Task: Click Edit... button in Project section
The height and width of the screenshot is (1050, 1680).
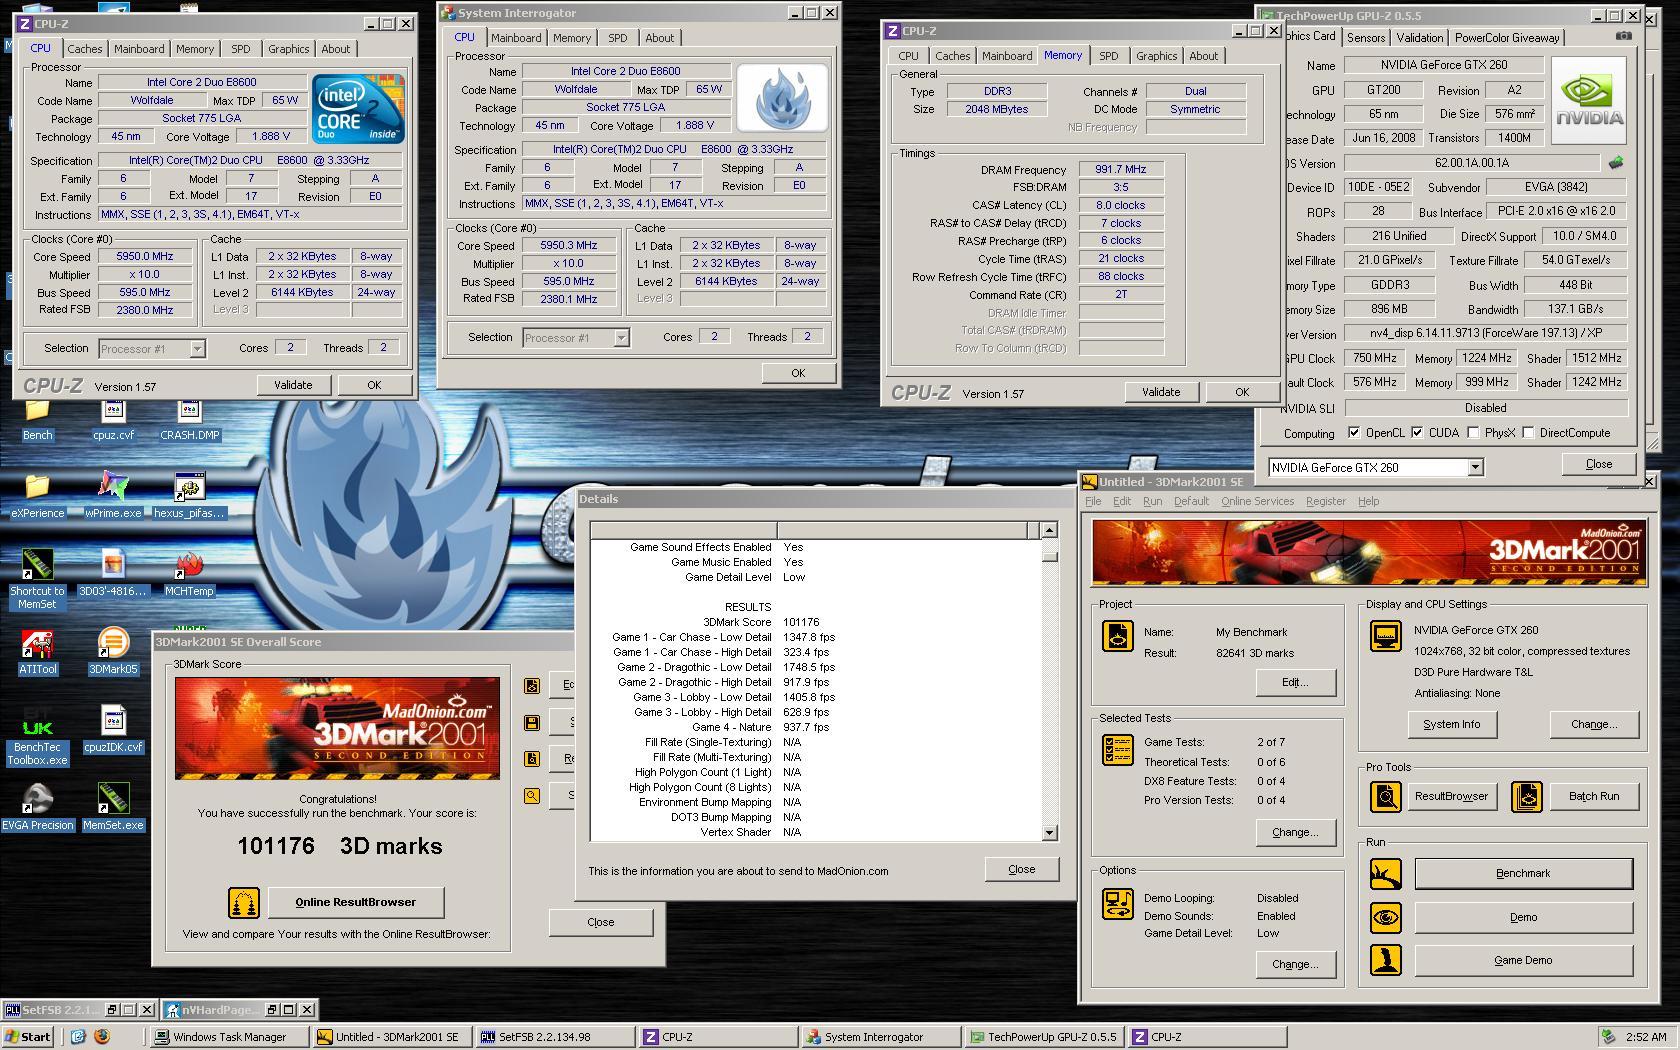Action: pyautogui.click(x=1295, y=682)
